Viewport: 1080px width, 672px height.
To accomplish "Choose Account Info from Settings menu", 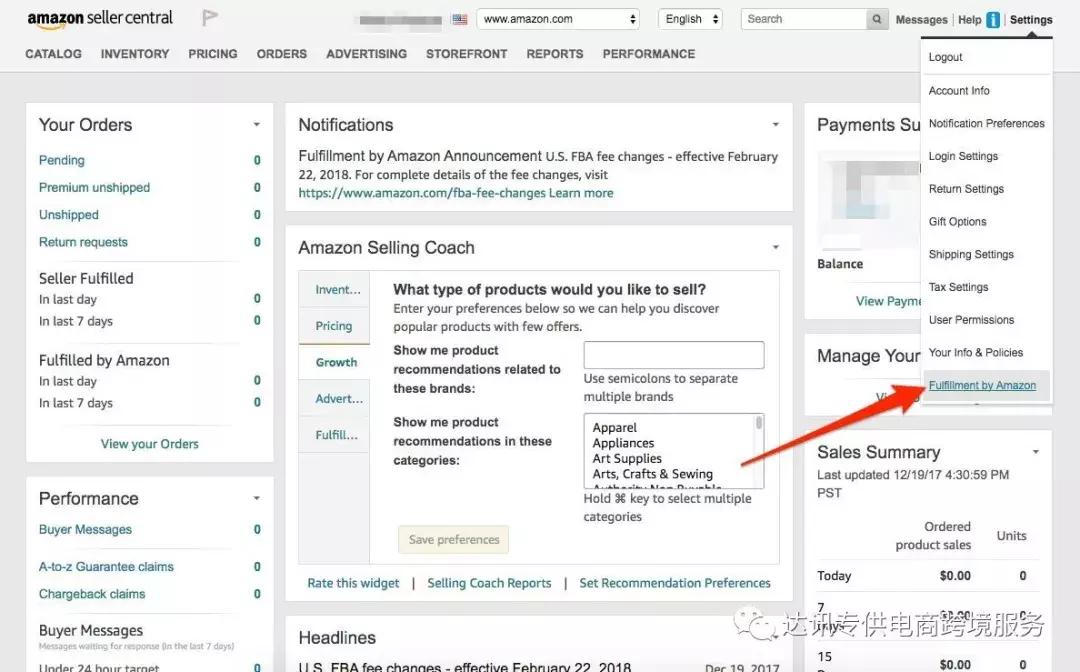I will tap(959, 91).
